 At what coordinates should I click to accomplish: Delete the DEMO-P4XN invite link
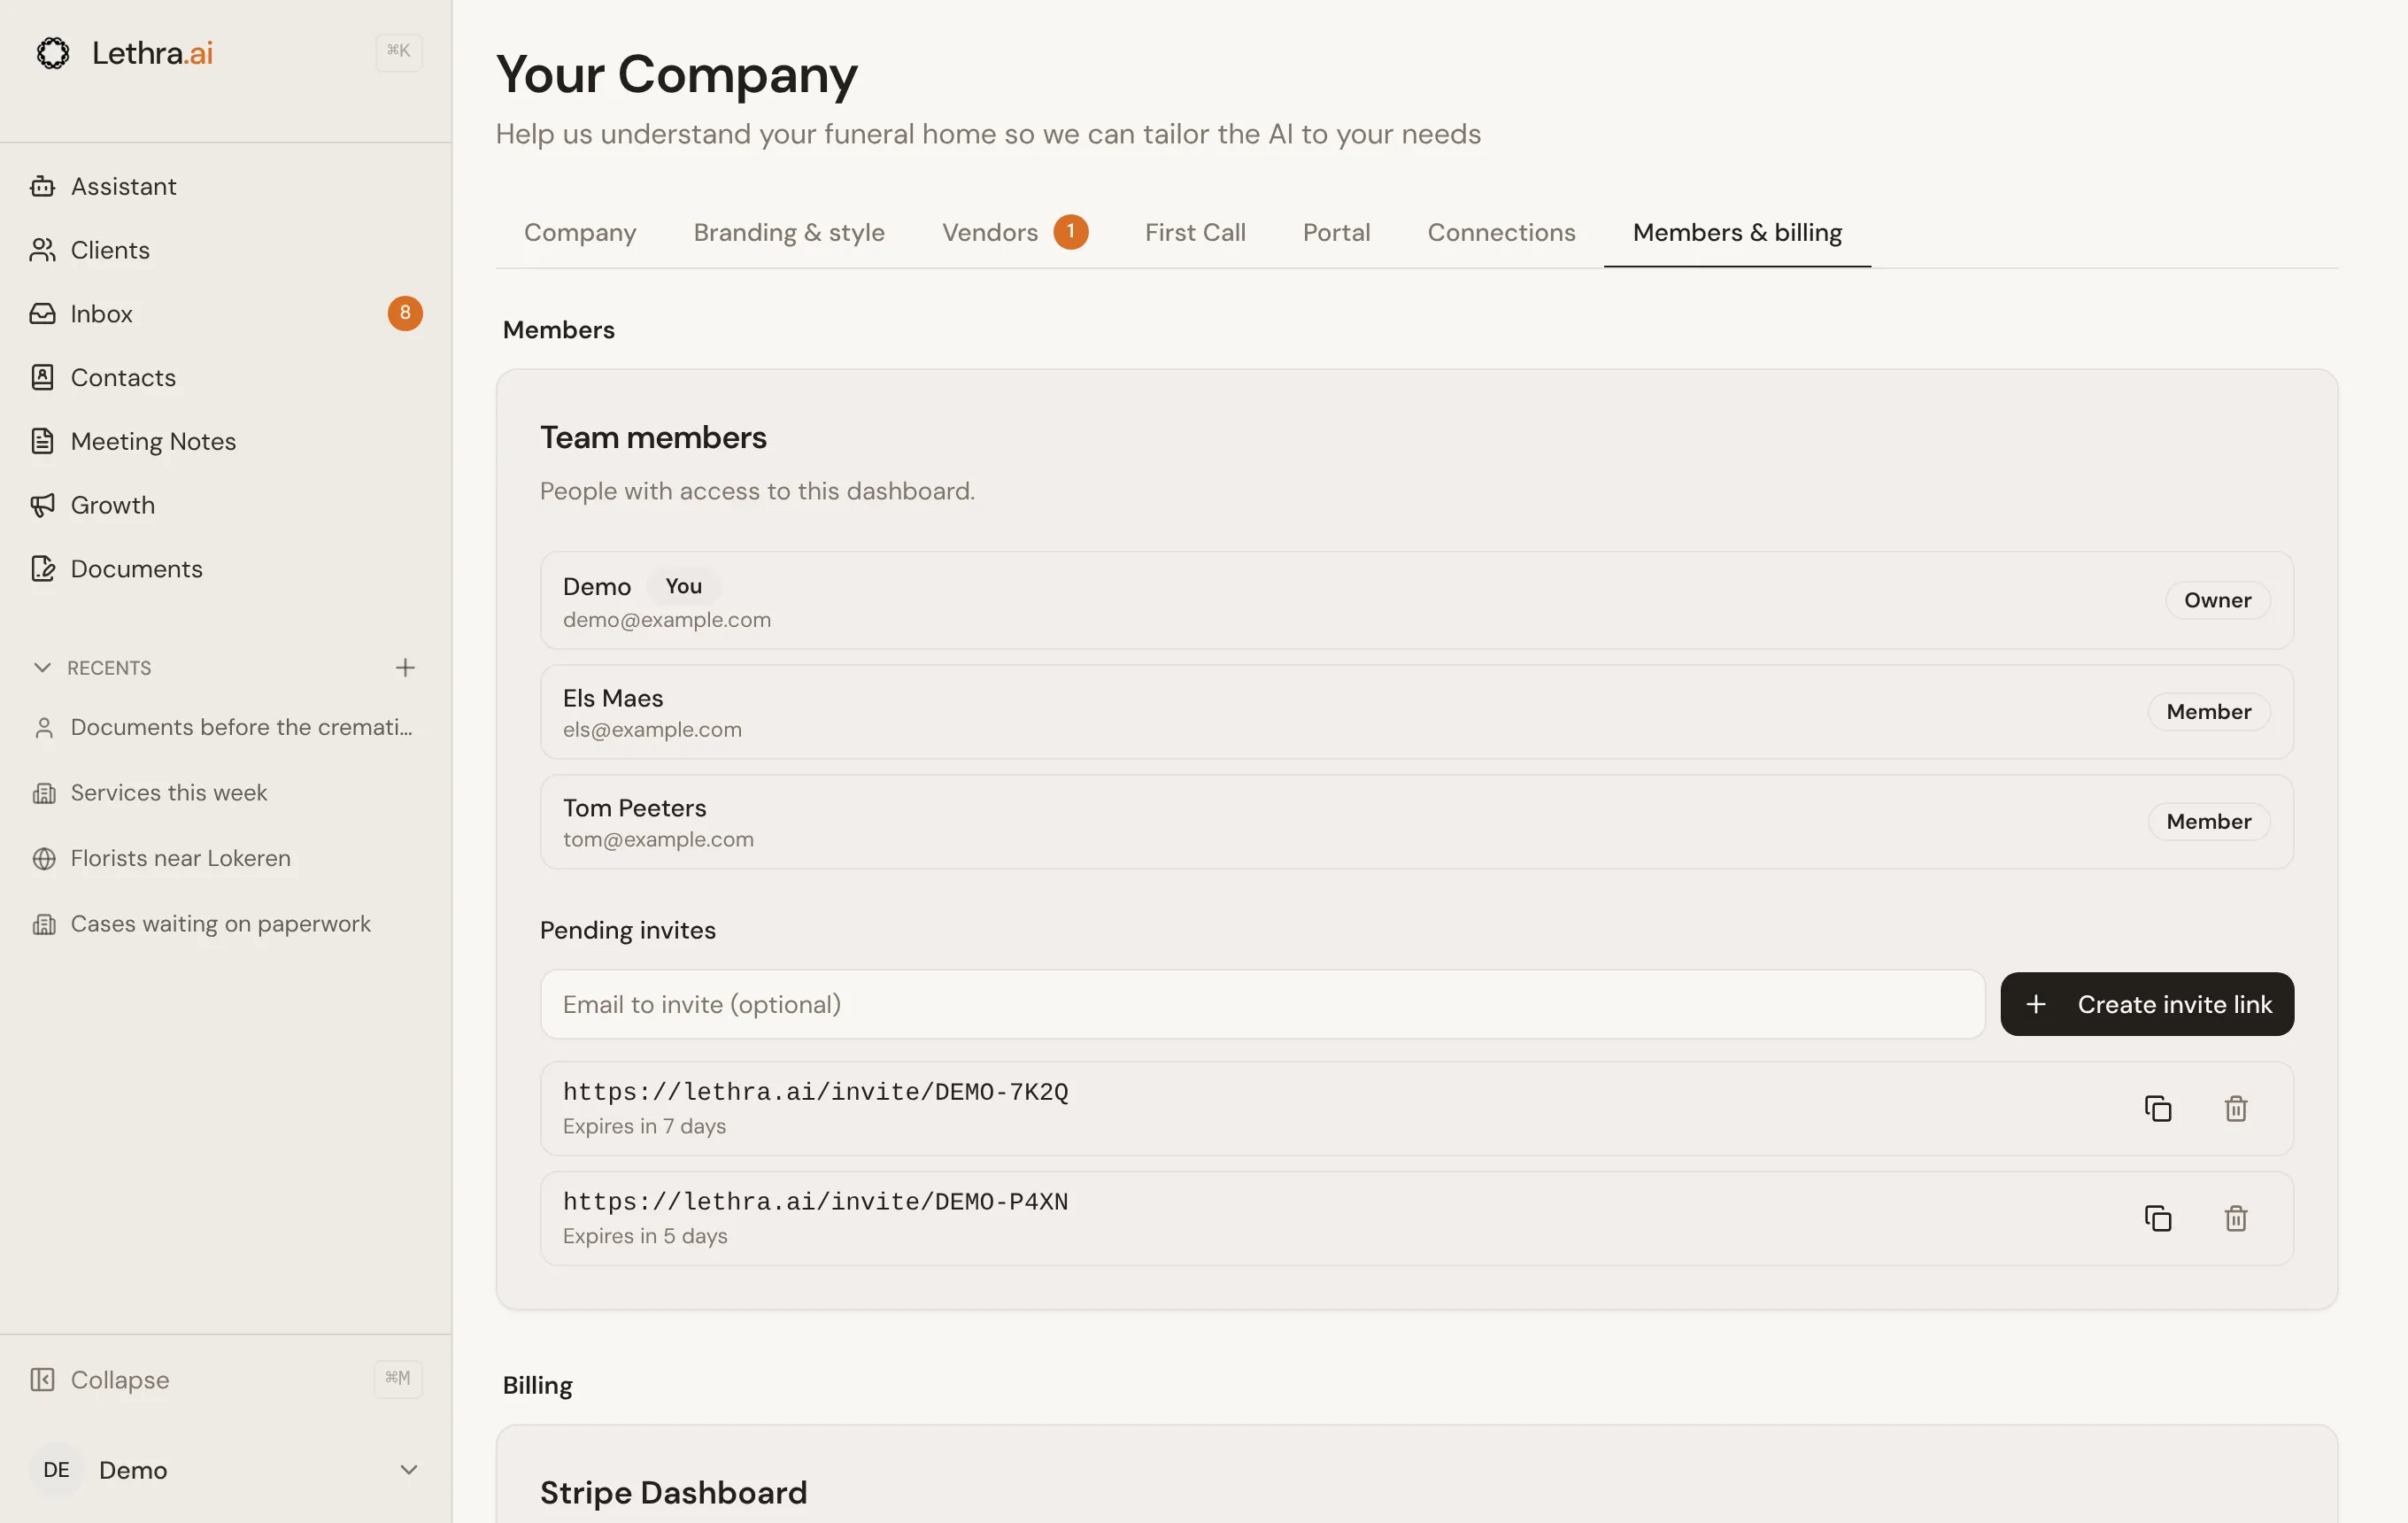[x=2236, y=1218]
